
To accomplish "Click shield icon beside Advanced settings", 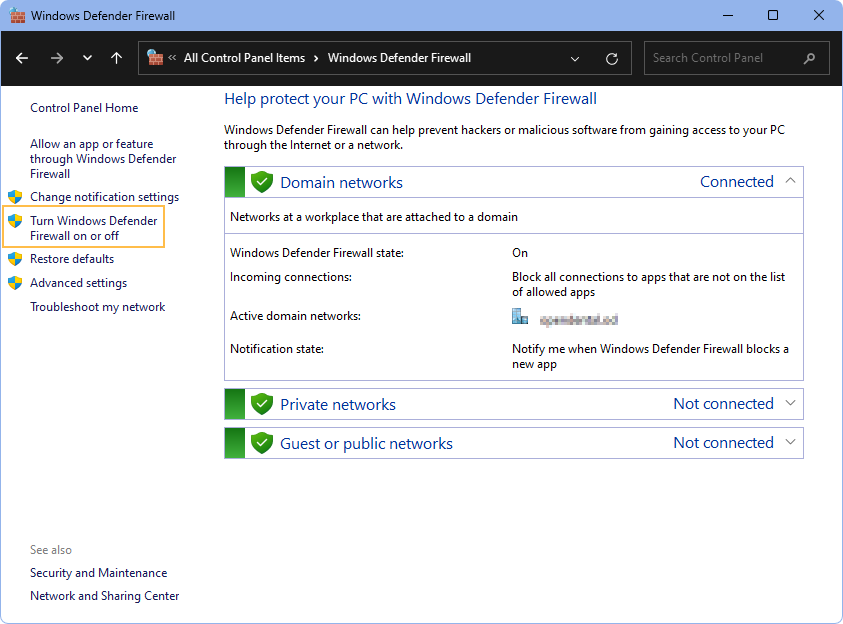I will click(15, 283).
